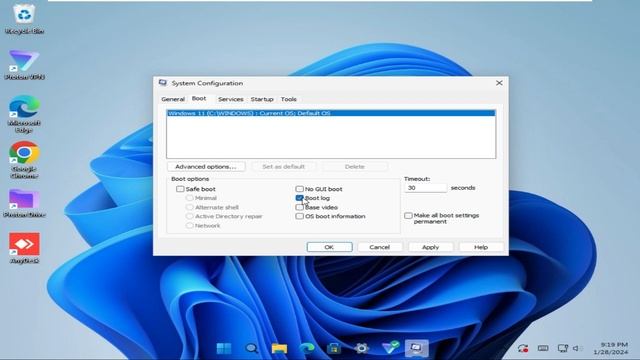Open Microsoft Store from the taskbar

pyautogui.click(x=334, y=348)
